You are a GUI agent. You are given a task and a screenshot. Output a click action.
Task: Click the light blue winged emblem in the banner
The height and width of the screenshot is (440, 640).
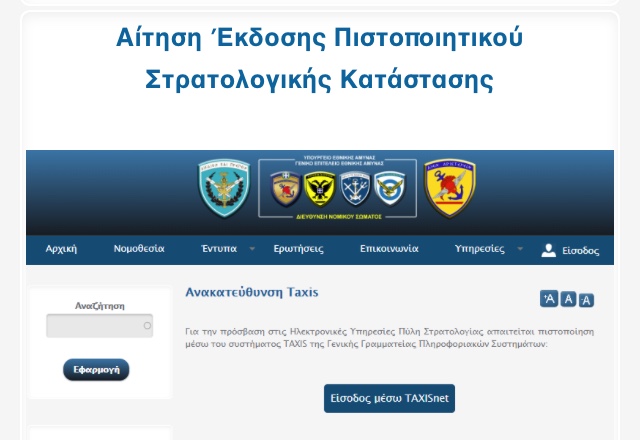(387, 187)
